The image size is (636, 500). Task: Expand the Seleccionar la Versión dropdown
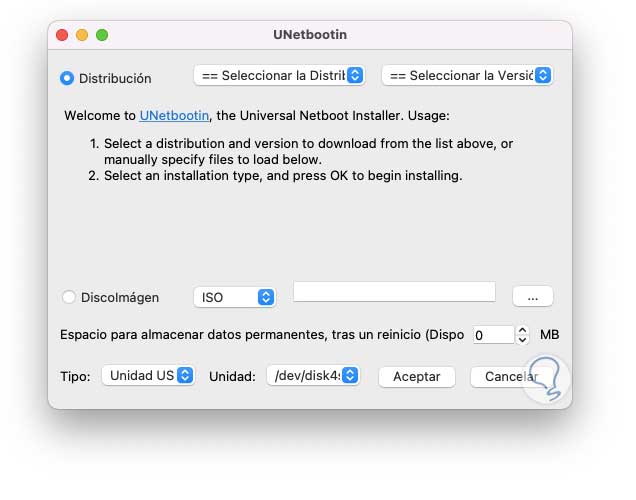click(467, 75)
